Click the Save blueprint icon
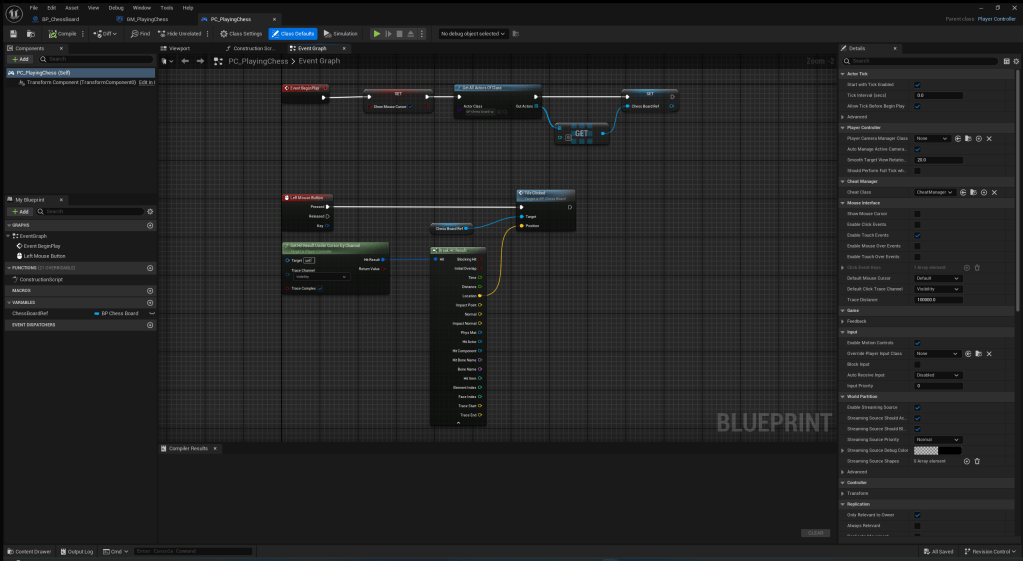 click(x=14, y=34)
